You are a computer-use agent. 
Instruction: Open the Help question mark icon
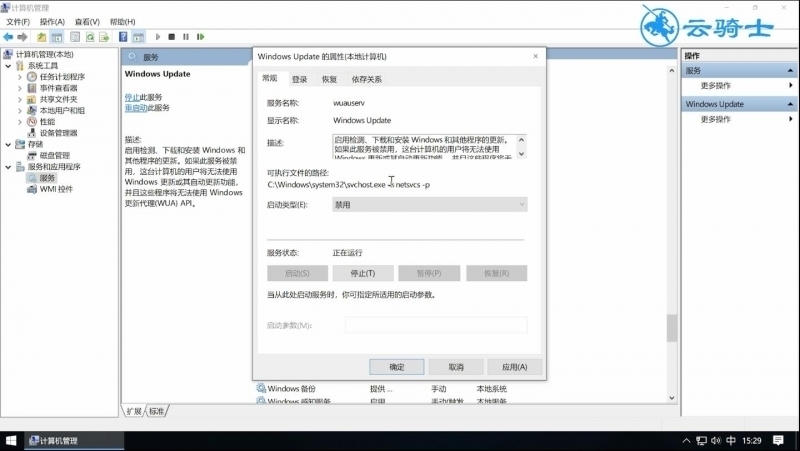pos(123,37)
